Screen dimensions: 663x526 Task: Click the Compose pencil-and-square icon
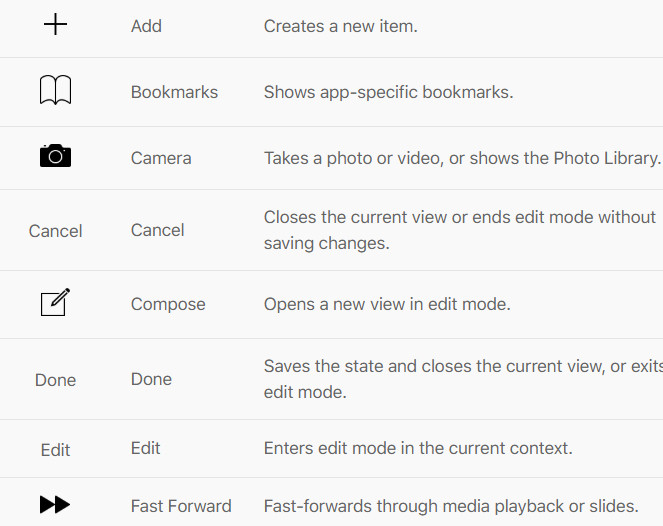click(56, 302)
